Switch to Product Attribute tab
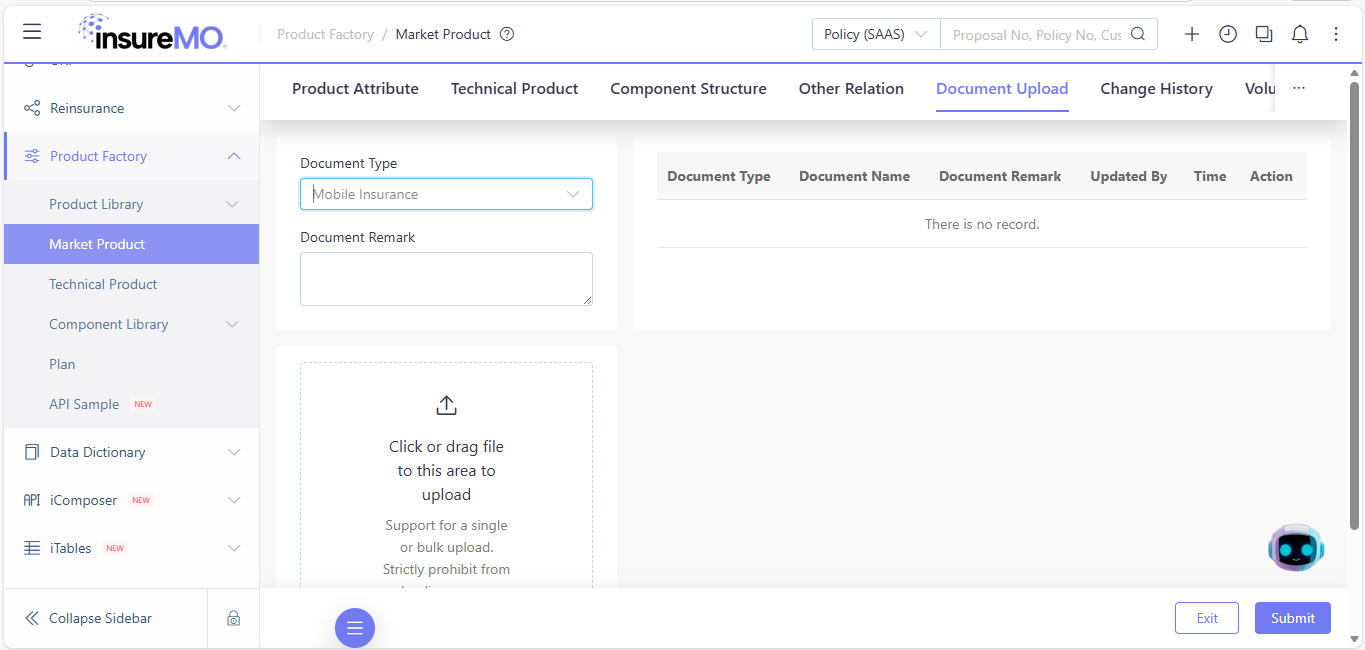The width and height of the screenshot is (1365, 650). point(355,88)
